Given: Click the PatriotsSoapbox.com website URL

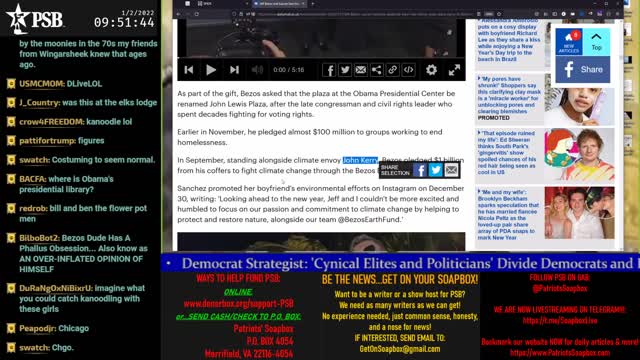Looking at the screenshot, I should (560, 352).
